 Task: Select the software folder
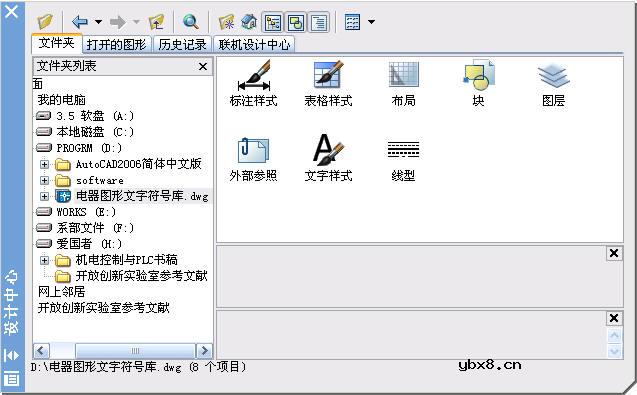[x=89, y=180]
